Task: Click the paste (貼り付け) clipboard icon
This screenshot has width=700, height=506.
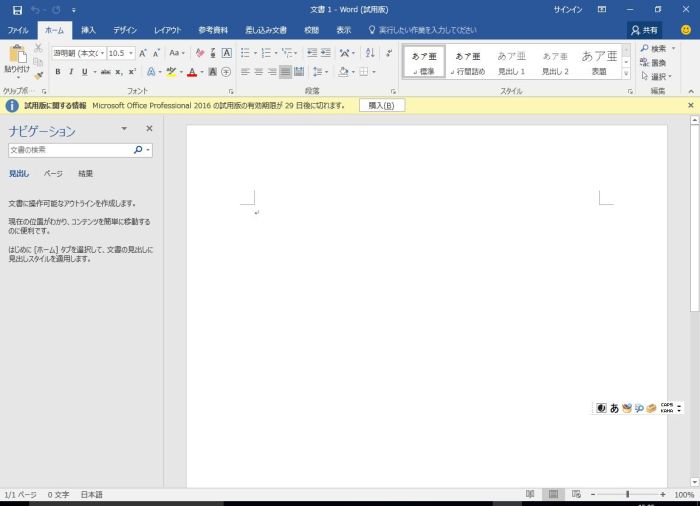Action: (x=16, y=55)
